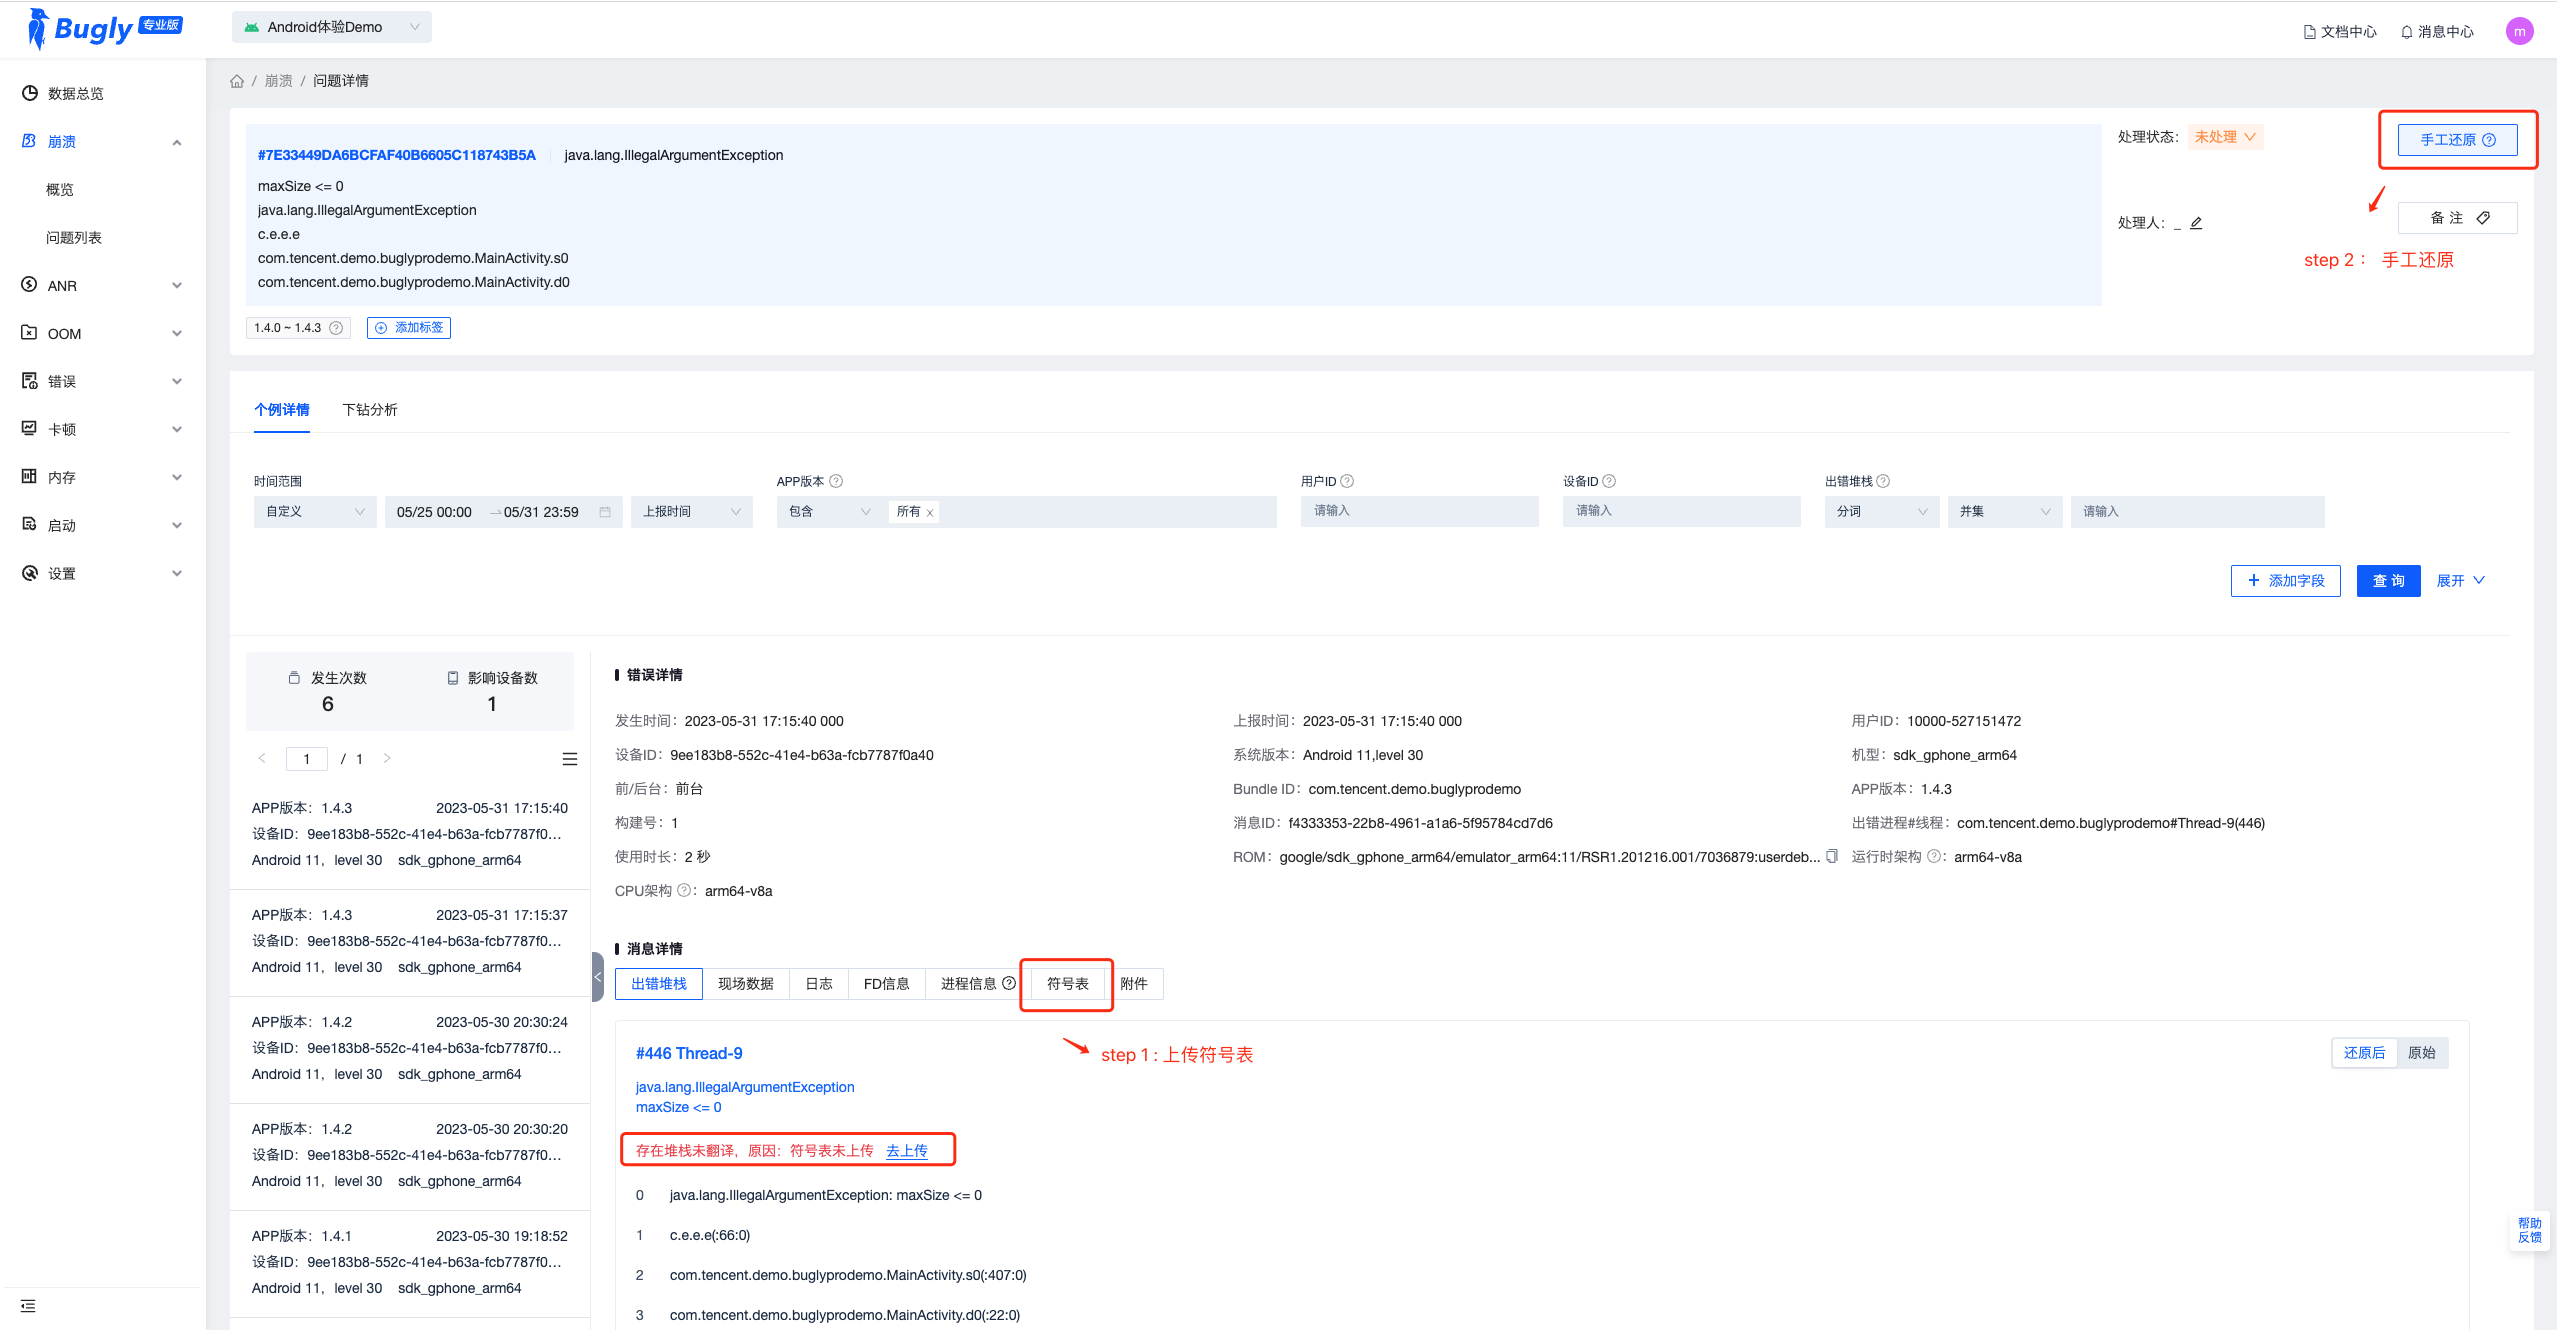
Task: Switch stack view to 还原后
Action: pyautogui.click(x=2364, y=1053)
